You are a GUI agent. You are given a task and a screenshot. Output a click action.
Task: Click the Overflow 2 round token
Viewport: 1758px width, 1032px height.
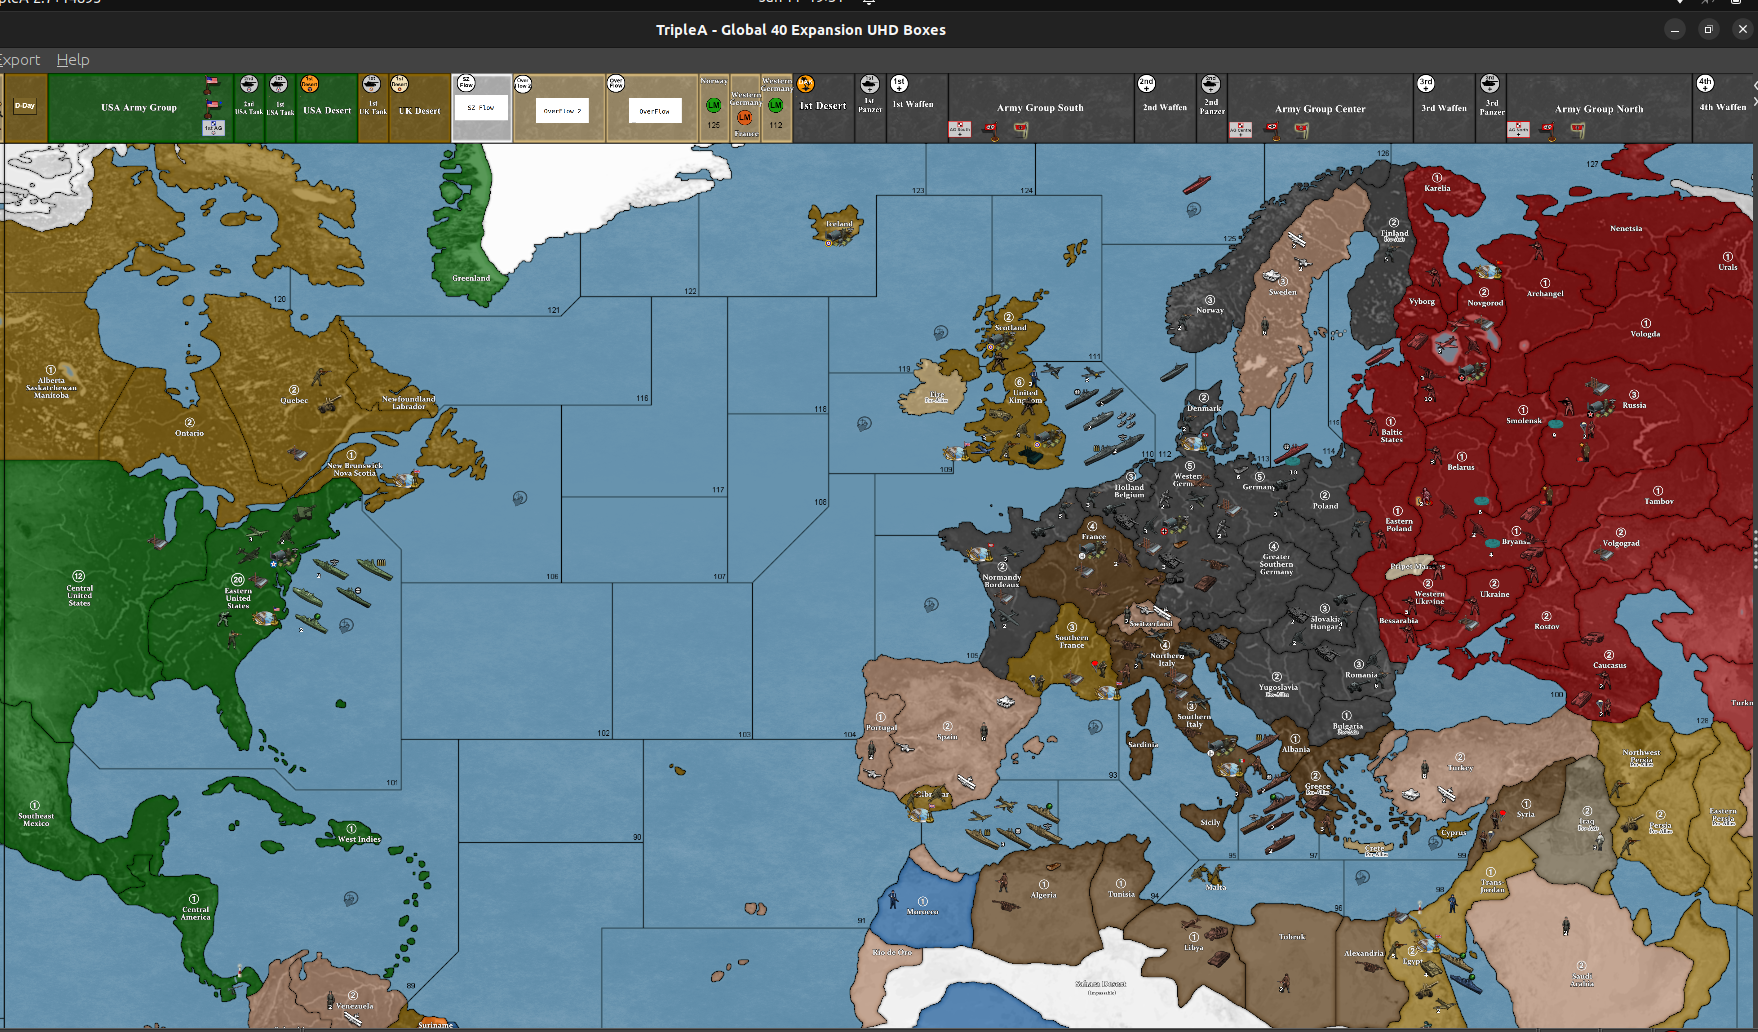point(523,85)
